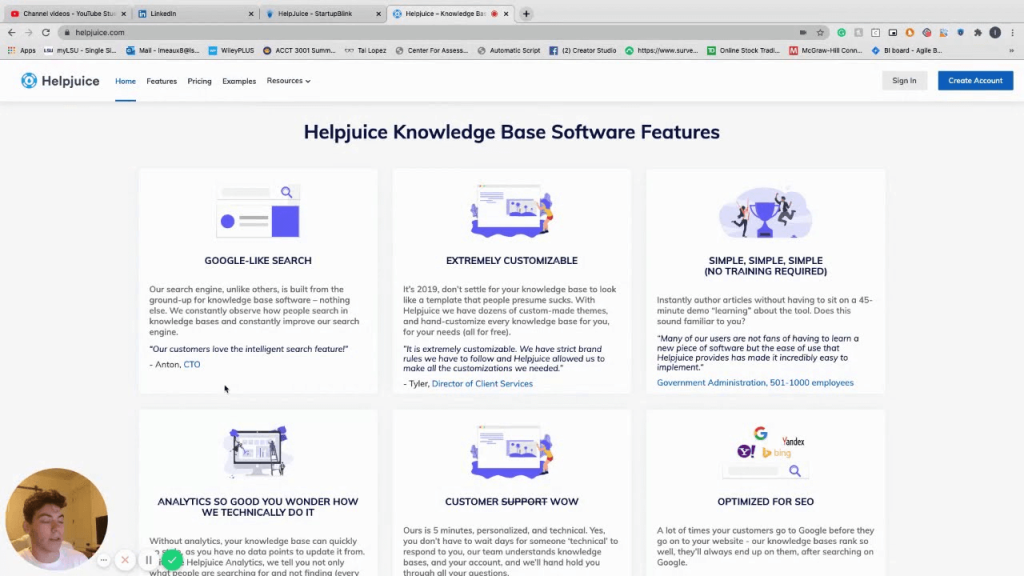This screenshot has width=1024, height=576.
Task: Open a new browser tab with plus
Action: tap(526, 13)
